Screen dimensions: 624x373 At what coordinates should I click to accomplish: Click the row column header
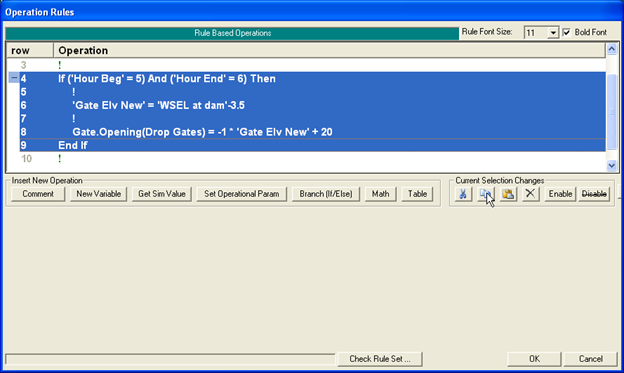pyautogui.click(x=31, y=51)
